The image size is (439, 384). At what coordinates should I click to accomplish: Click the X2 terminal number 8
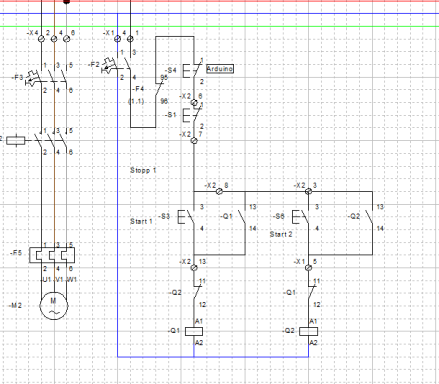[x=219, y=191]
